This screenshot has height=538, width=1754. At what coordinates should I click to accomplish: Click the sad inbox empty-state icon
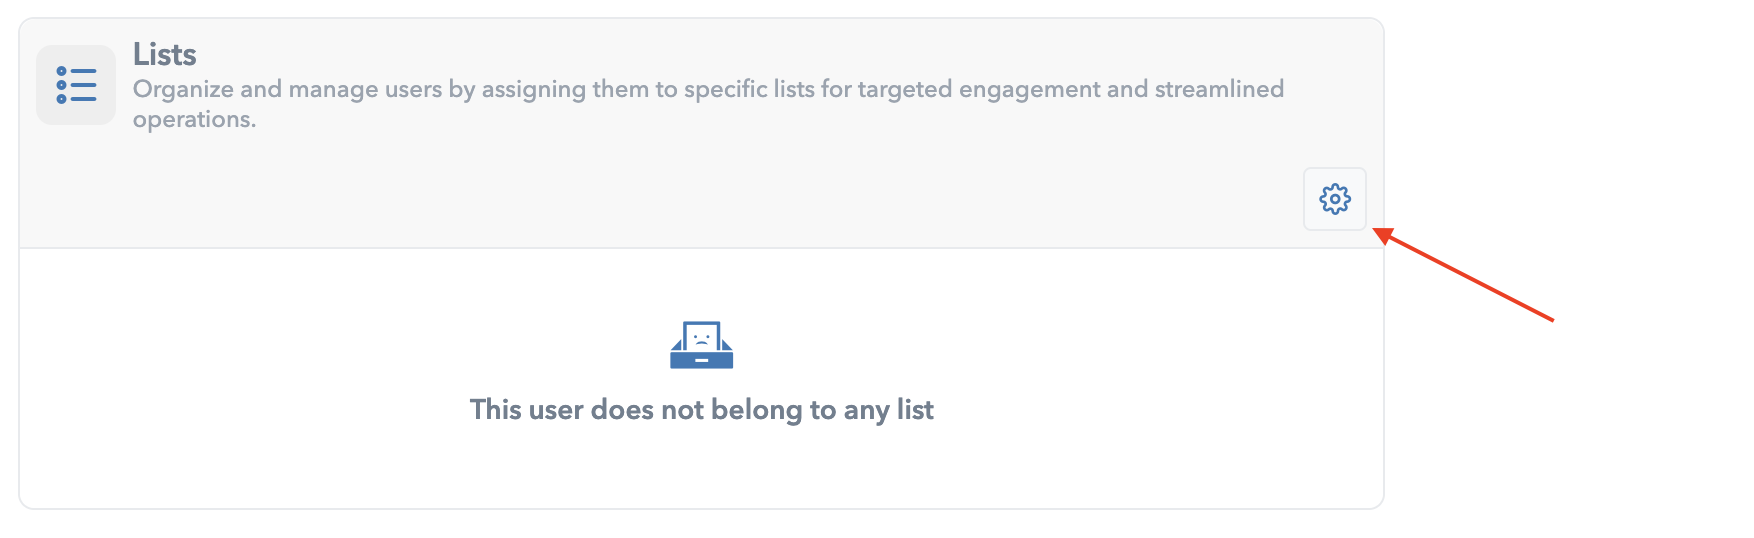pos(701,345)
